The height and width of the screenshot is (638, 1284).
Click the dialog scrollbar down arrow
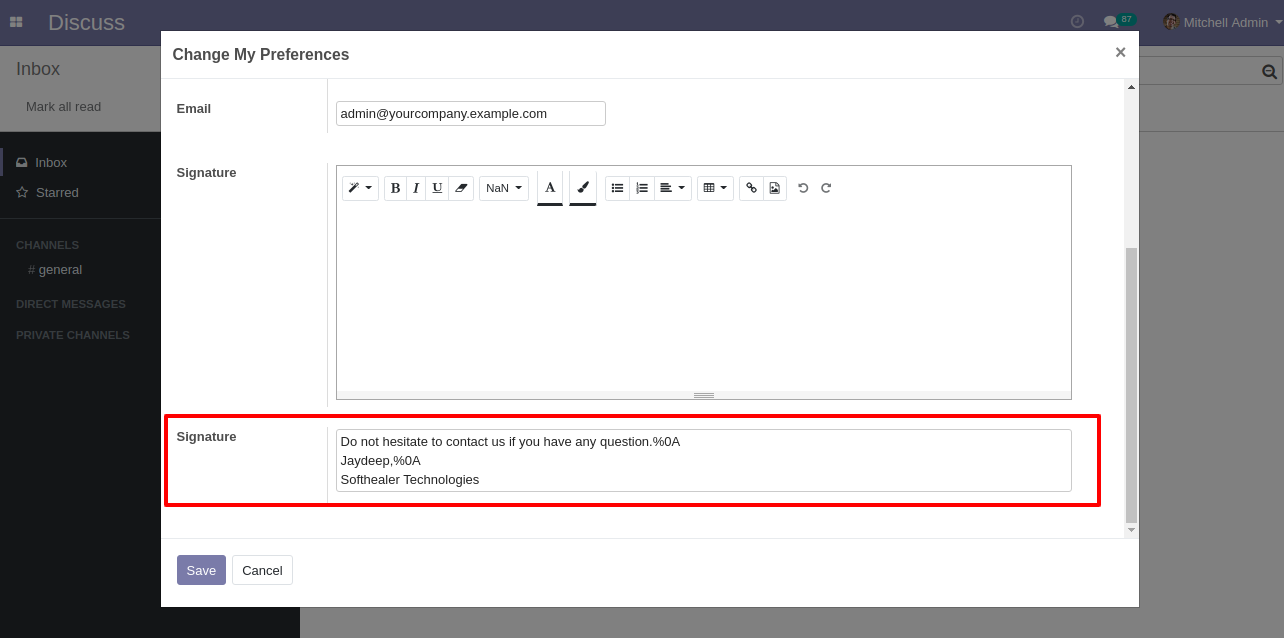coord(1131,530)
